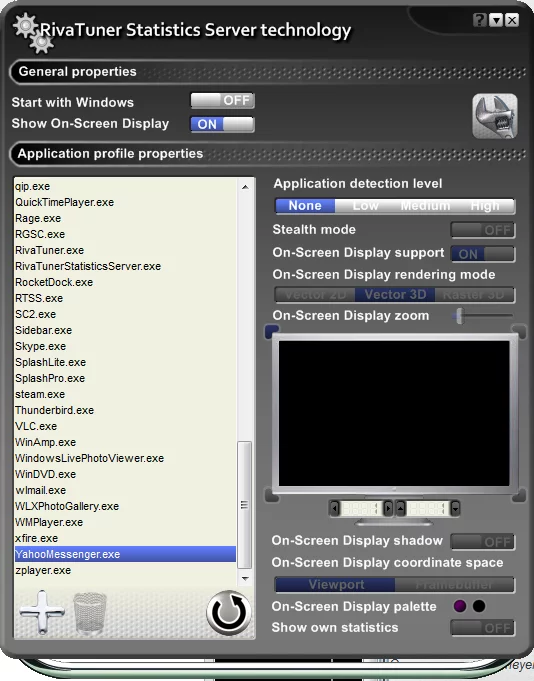Click the gears logo in title bar
This screenshot has width=534, height=681.
(x=33, y=33)
